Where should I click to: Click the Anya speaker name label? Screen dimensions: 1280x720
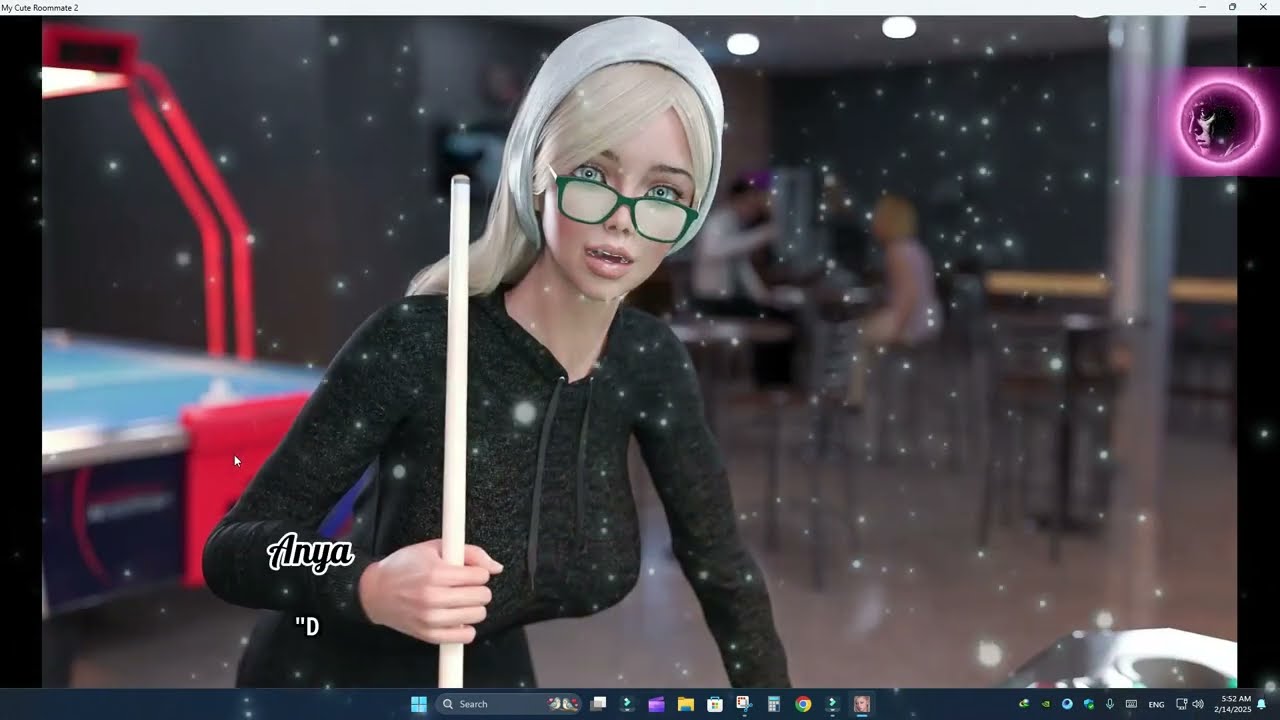click(310, 553)
